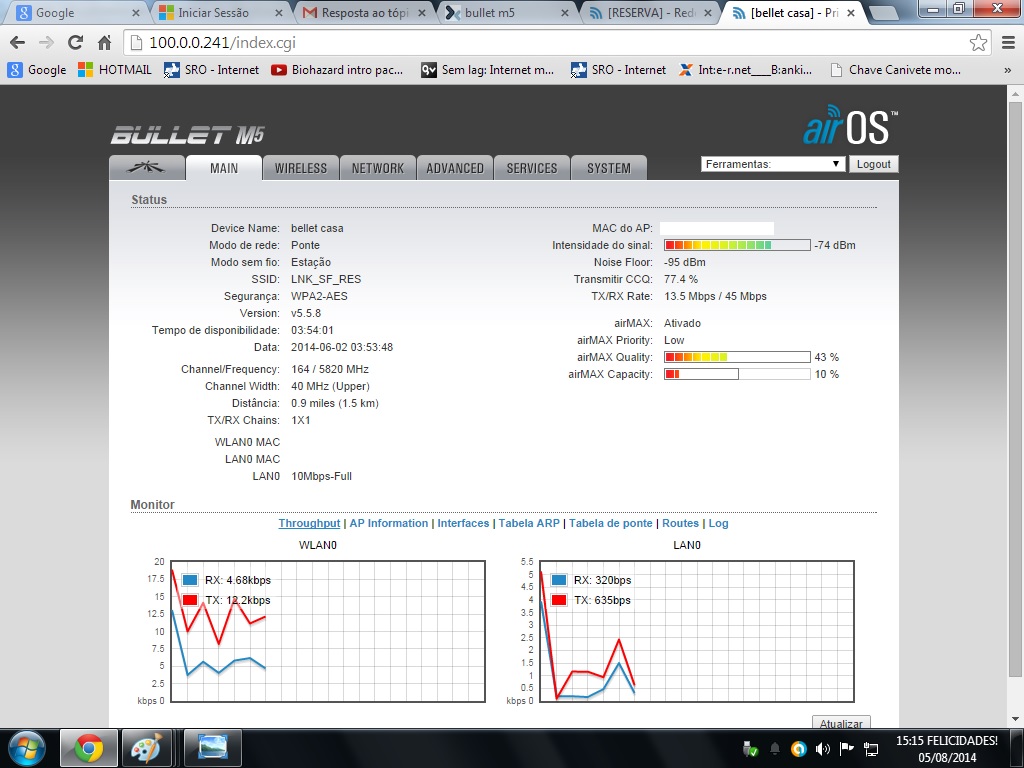Image resolution: width=1024 pixels, height=768 pixels.
Task: Reload the current page
Action: tap(76, 43)
